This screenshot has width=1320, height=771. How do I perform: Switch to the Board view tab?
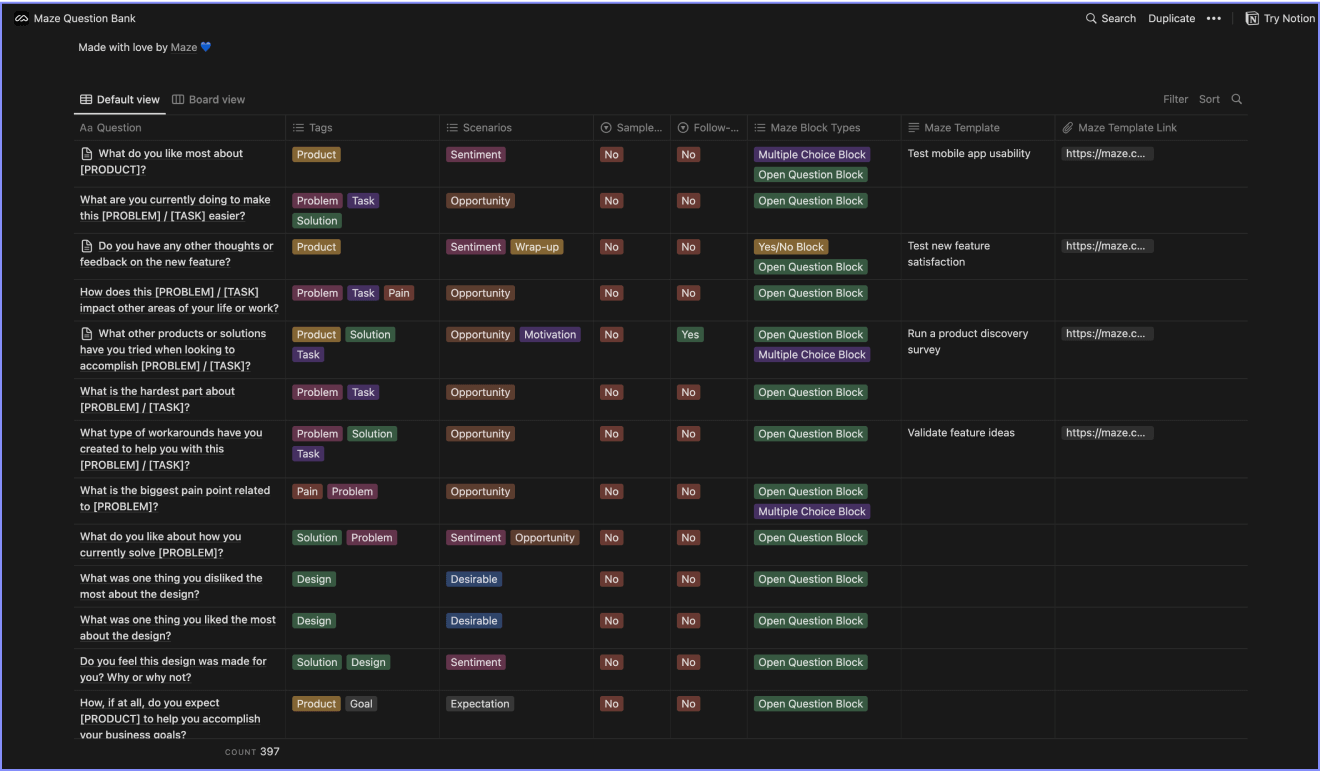[x=209, y=99]
